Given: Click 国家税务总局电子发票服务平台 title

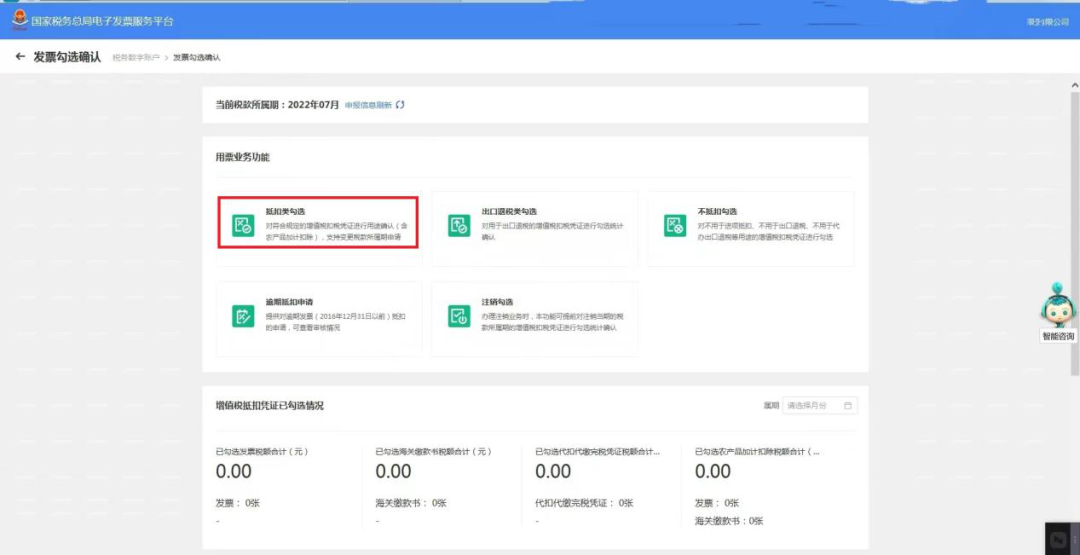Looking at the screenshot, I should click(x=103, y=21).
